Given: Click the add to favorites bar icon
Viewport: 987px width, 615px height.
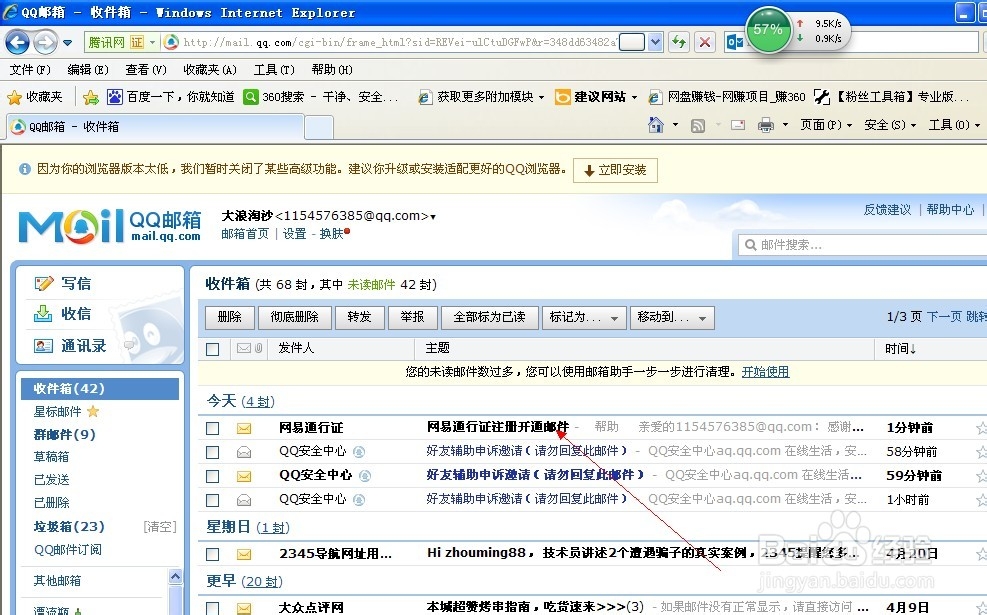Looking at the screenshot, I should pyautogui.click(x=91, y=97).
